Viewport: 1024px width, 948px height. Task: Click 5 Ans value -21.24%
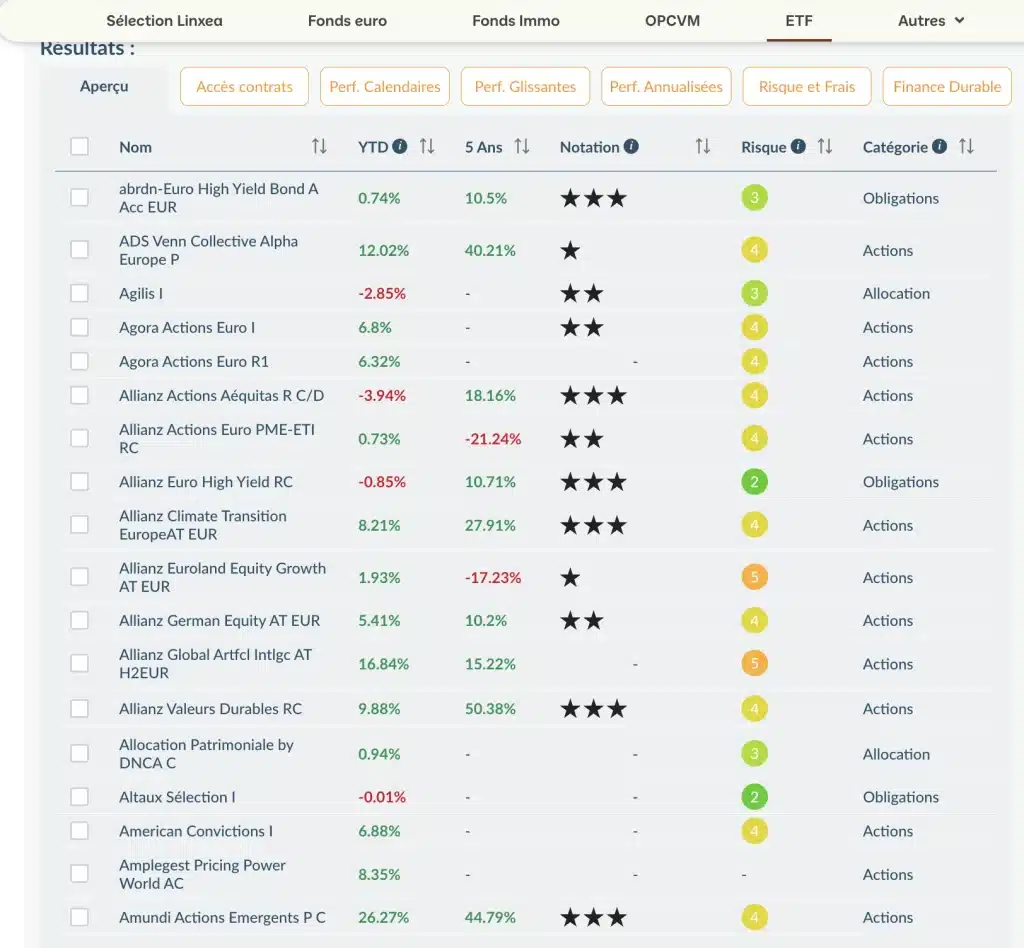click(493, 439)
